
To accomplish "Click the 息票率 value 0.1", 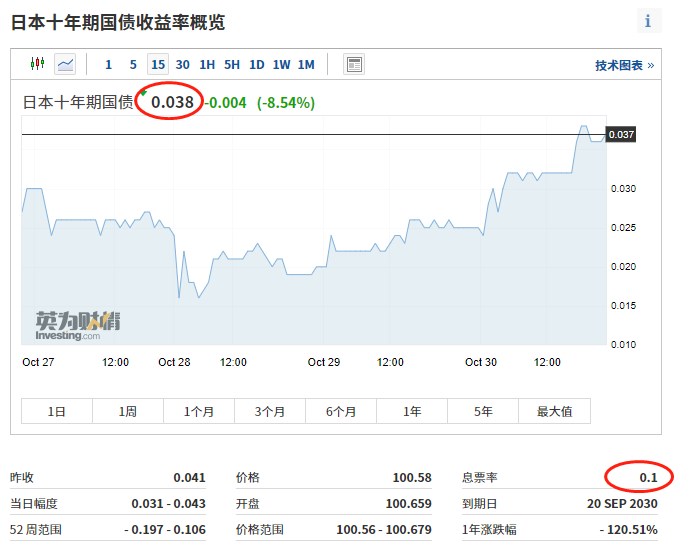I will coord(648,478).
